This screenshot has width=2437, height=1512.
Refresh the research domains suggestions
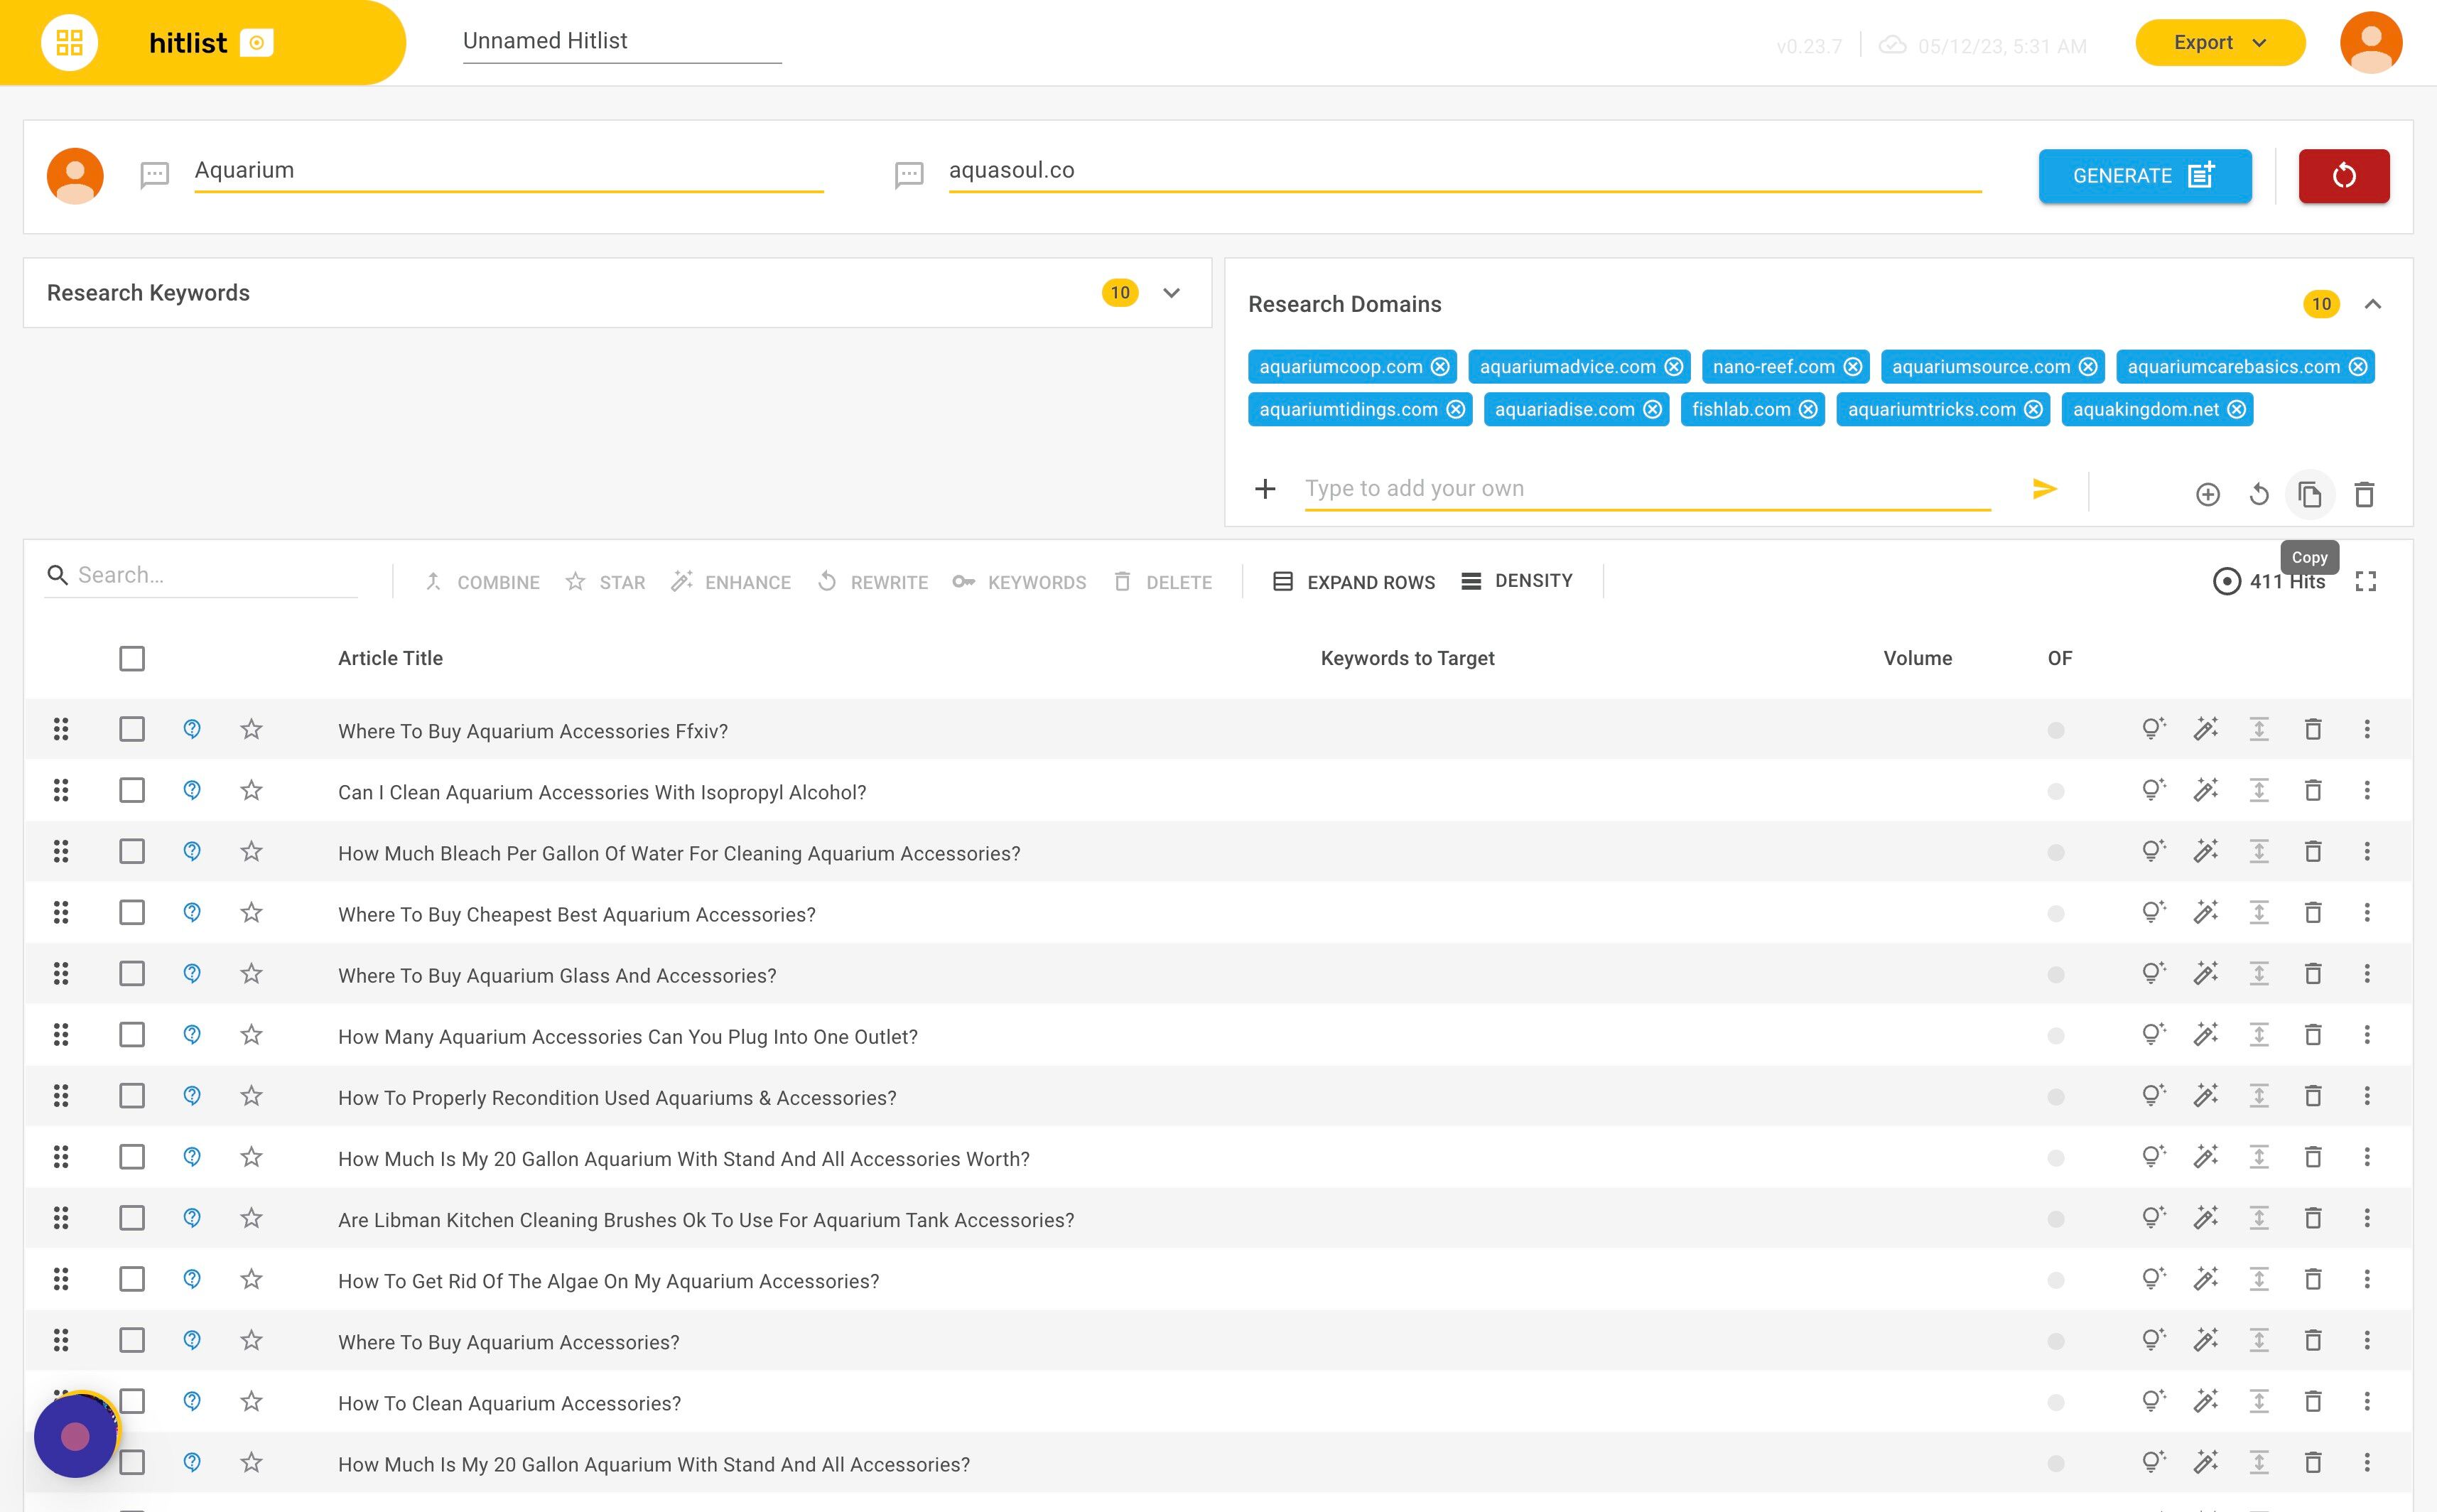coord(2258,494)
